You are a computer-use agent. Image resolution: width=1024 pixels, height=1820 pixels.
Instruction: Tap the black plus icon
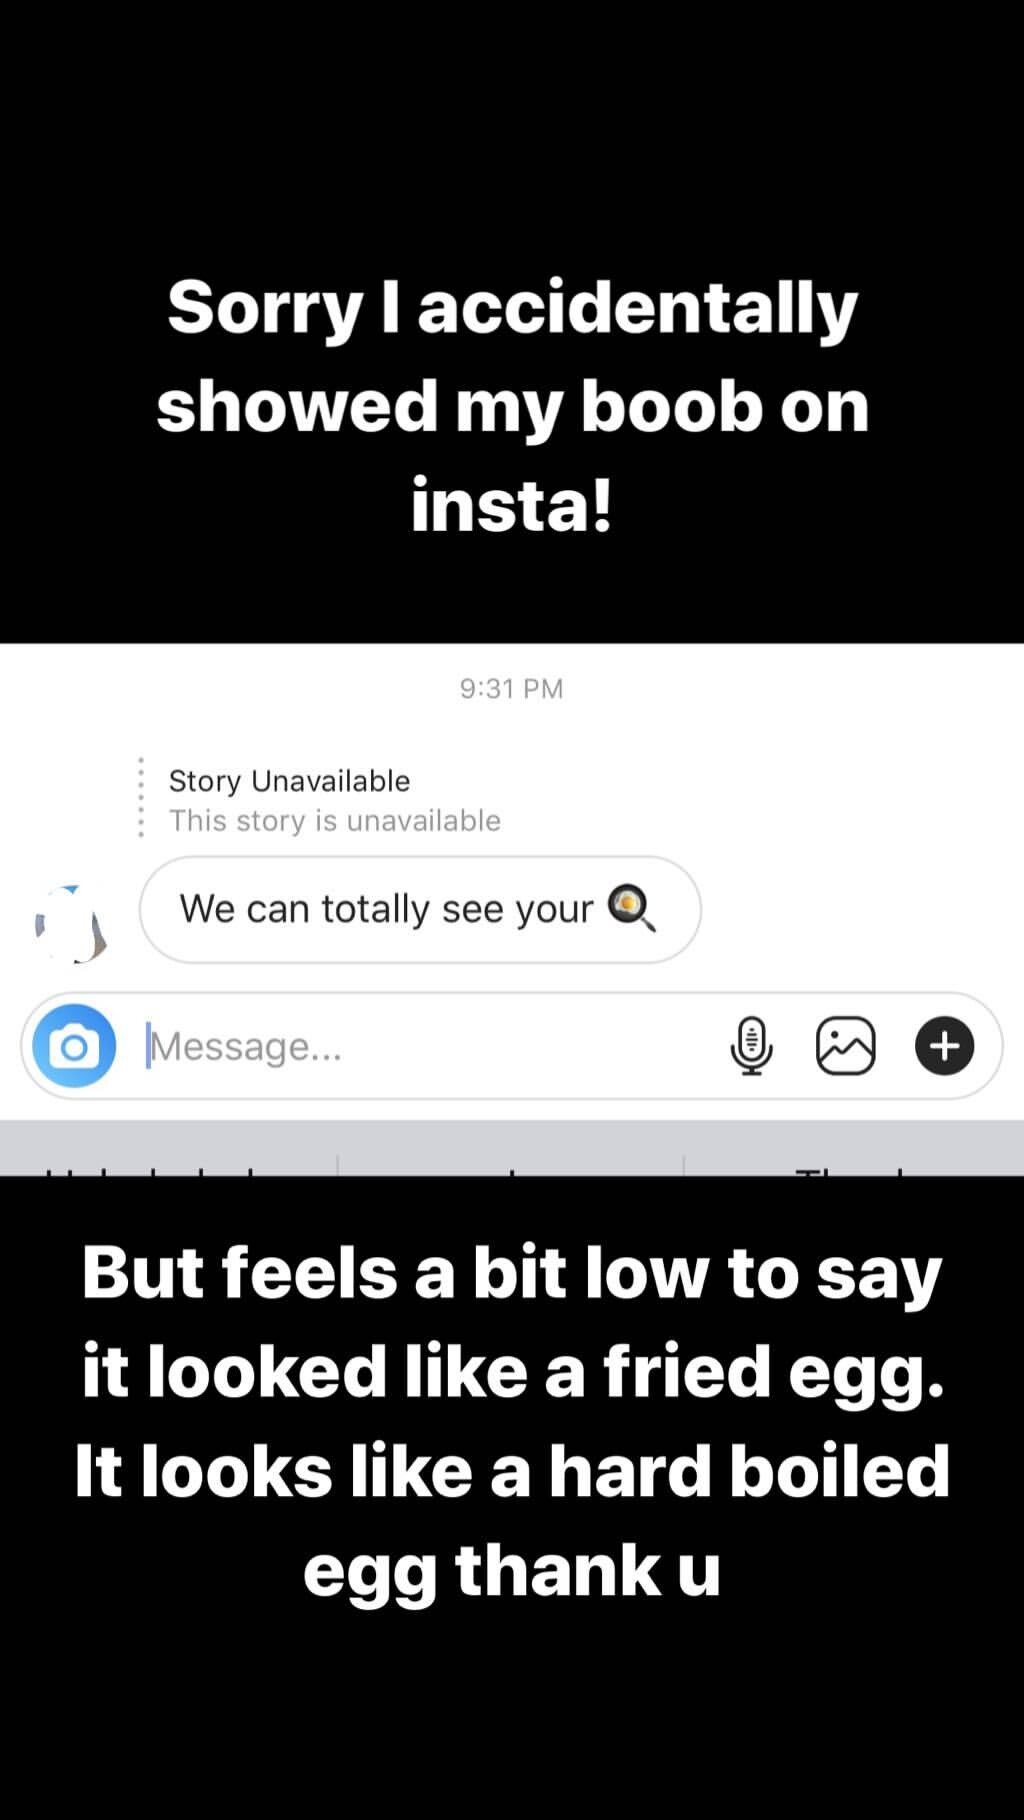[944, 1046]
